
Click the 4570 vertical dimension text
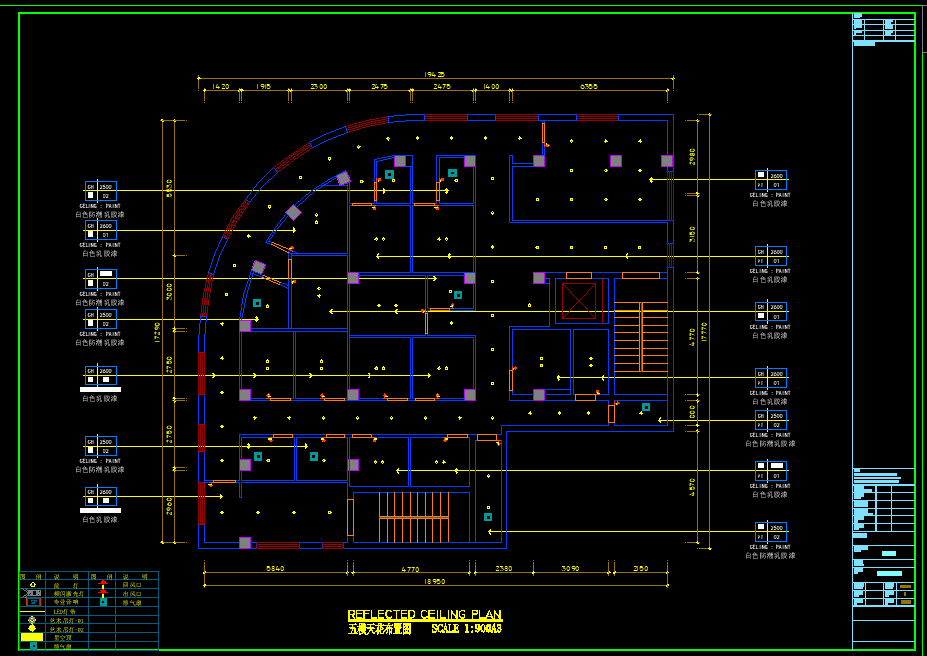tap(692, 487)
